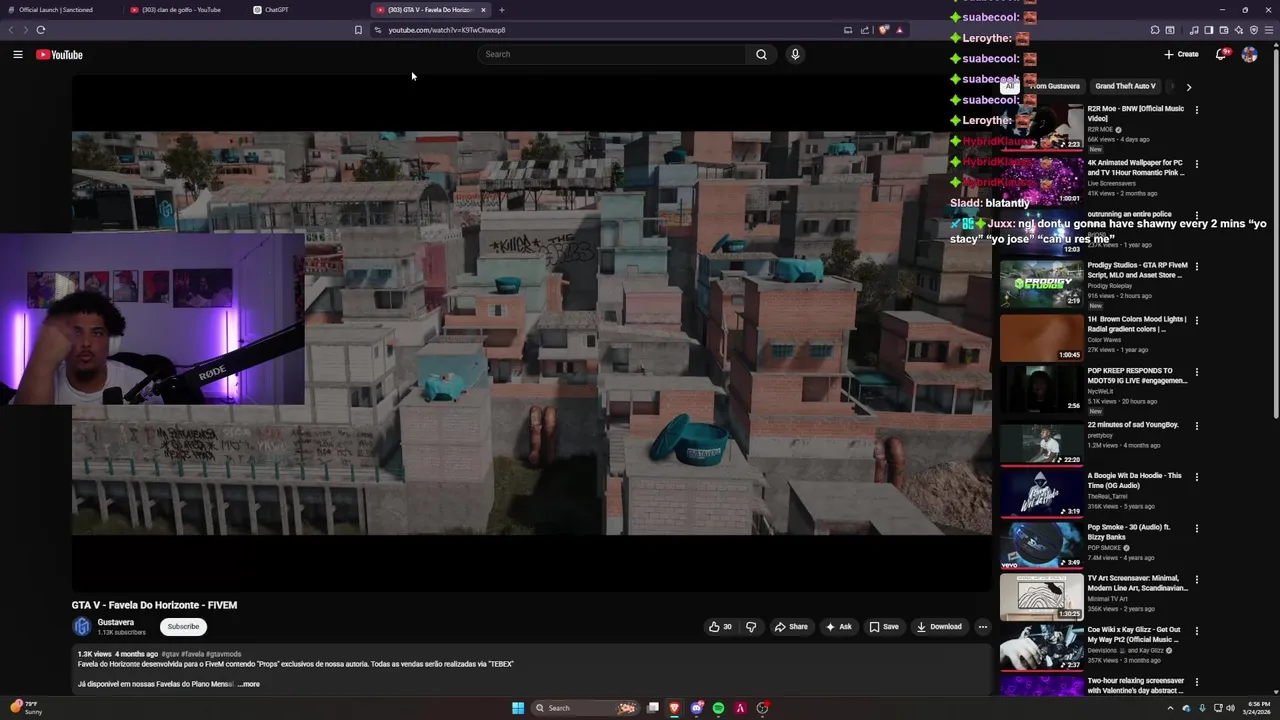Open more actions ellipsis beside Download

(x=983, y=627)
